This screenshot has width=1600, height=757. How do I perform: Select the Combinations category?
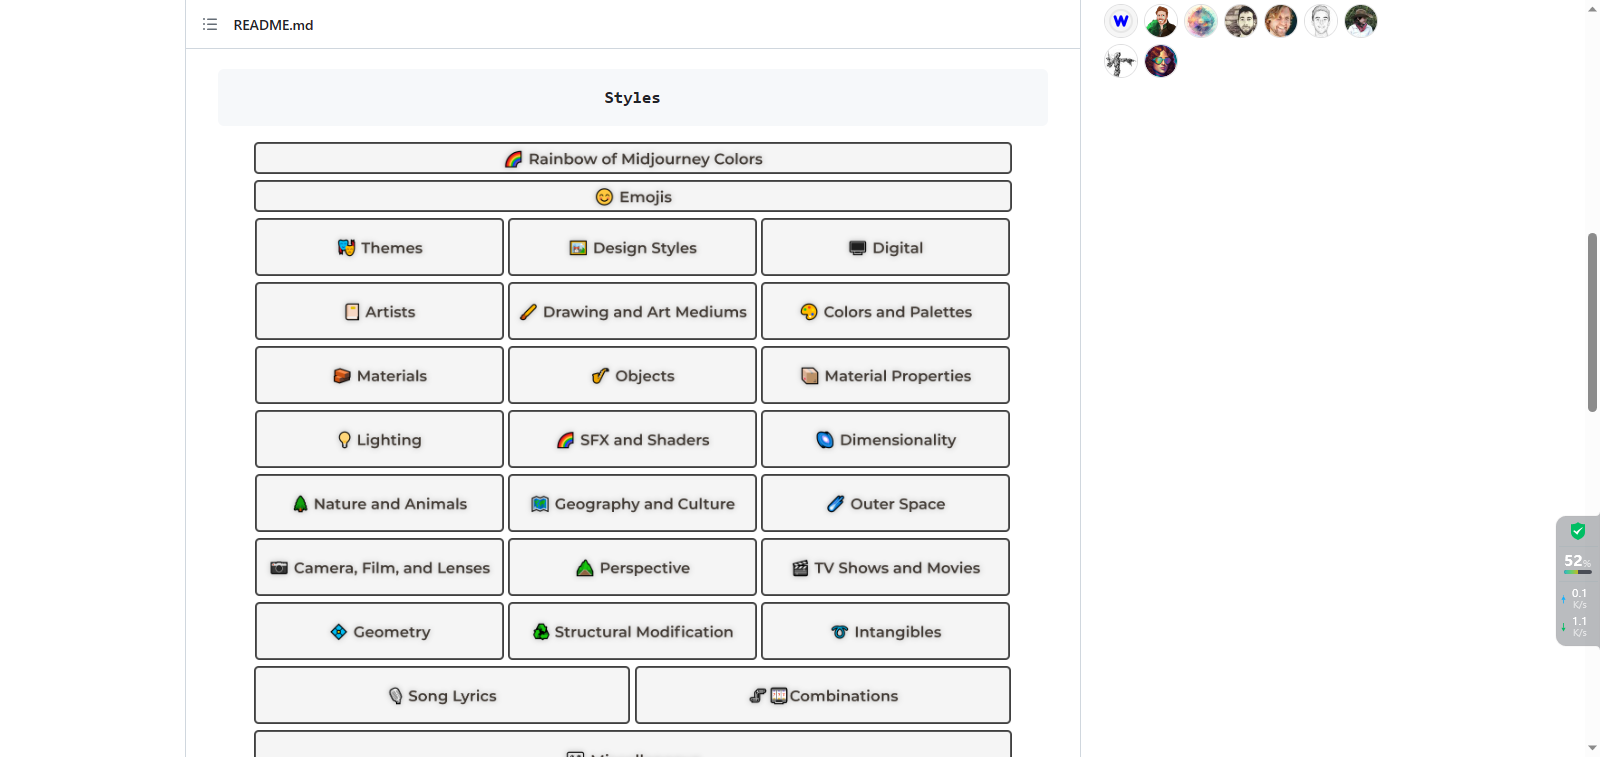point(823,696)
